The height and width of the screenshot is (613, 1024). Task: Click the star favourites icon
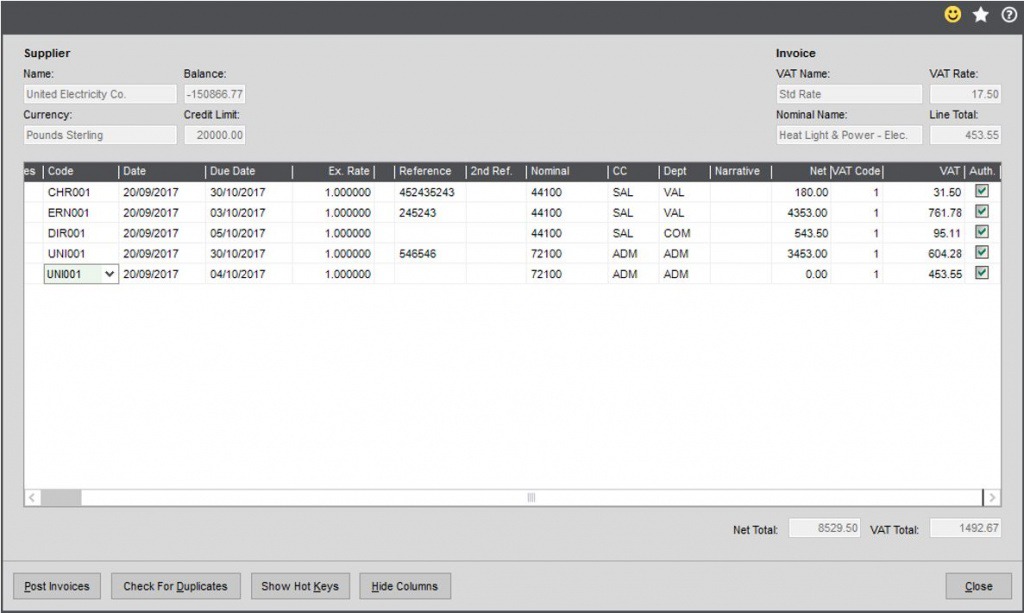point(981,14)
